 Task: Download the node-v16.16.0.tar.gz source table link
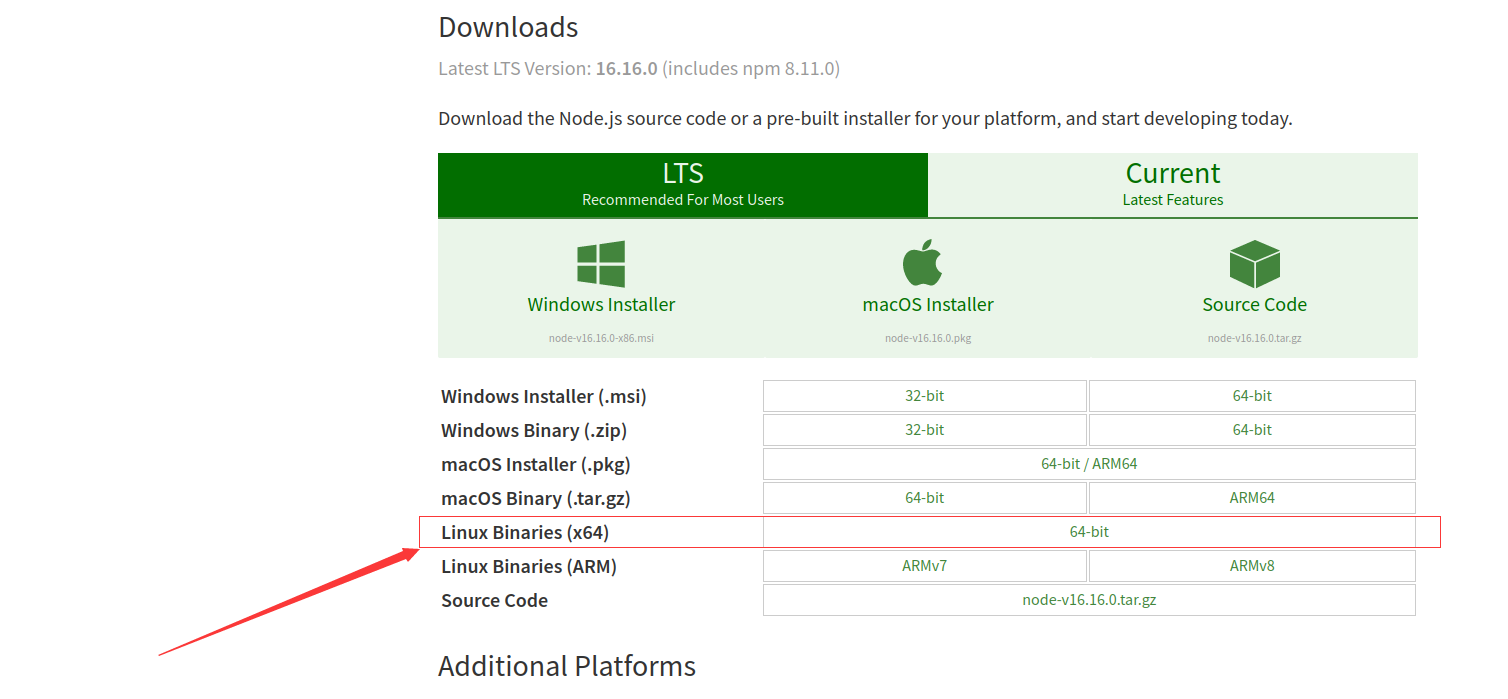tap(1089, 600)
